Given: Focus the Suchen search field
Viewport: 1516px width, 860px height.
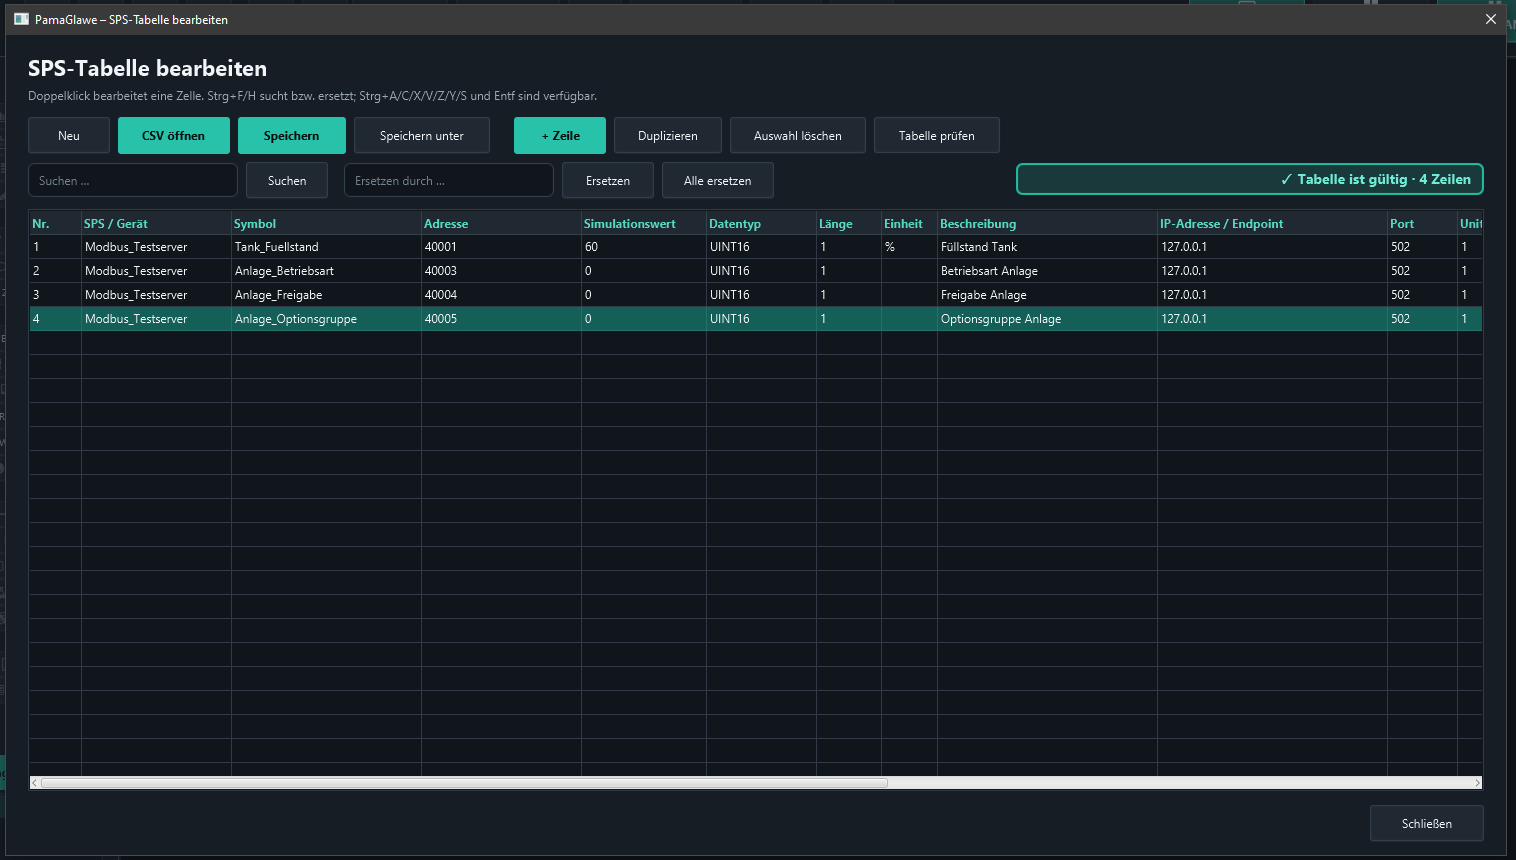Looking at the screenshot, I should [133, 181].
